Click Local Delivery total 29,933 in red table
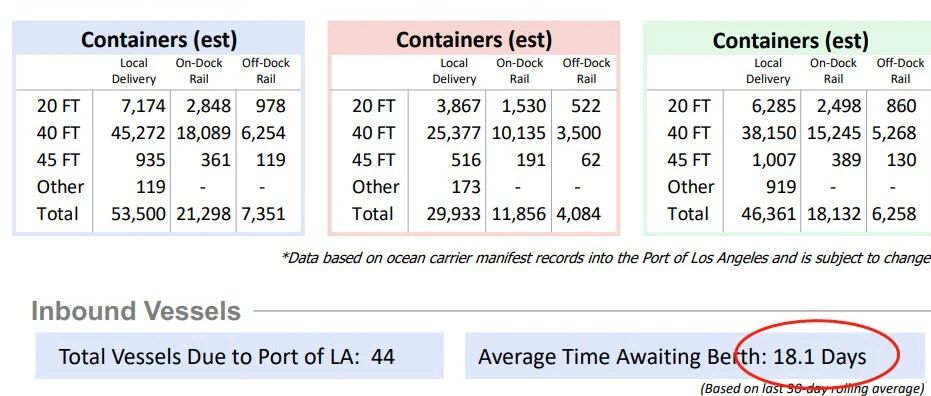931x396 pixels. [x=453, y=214]
